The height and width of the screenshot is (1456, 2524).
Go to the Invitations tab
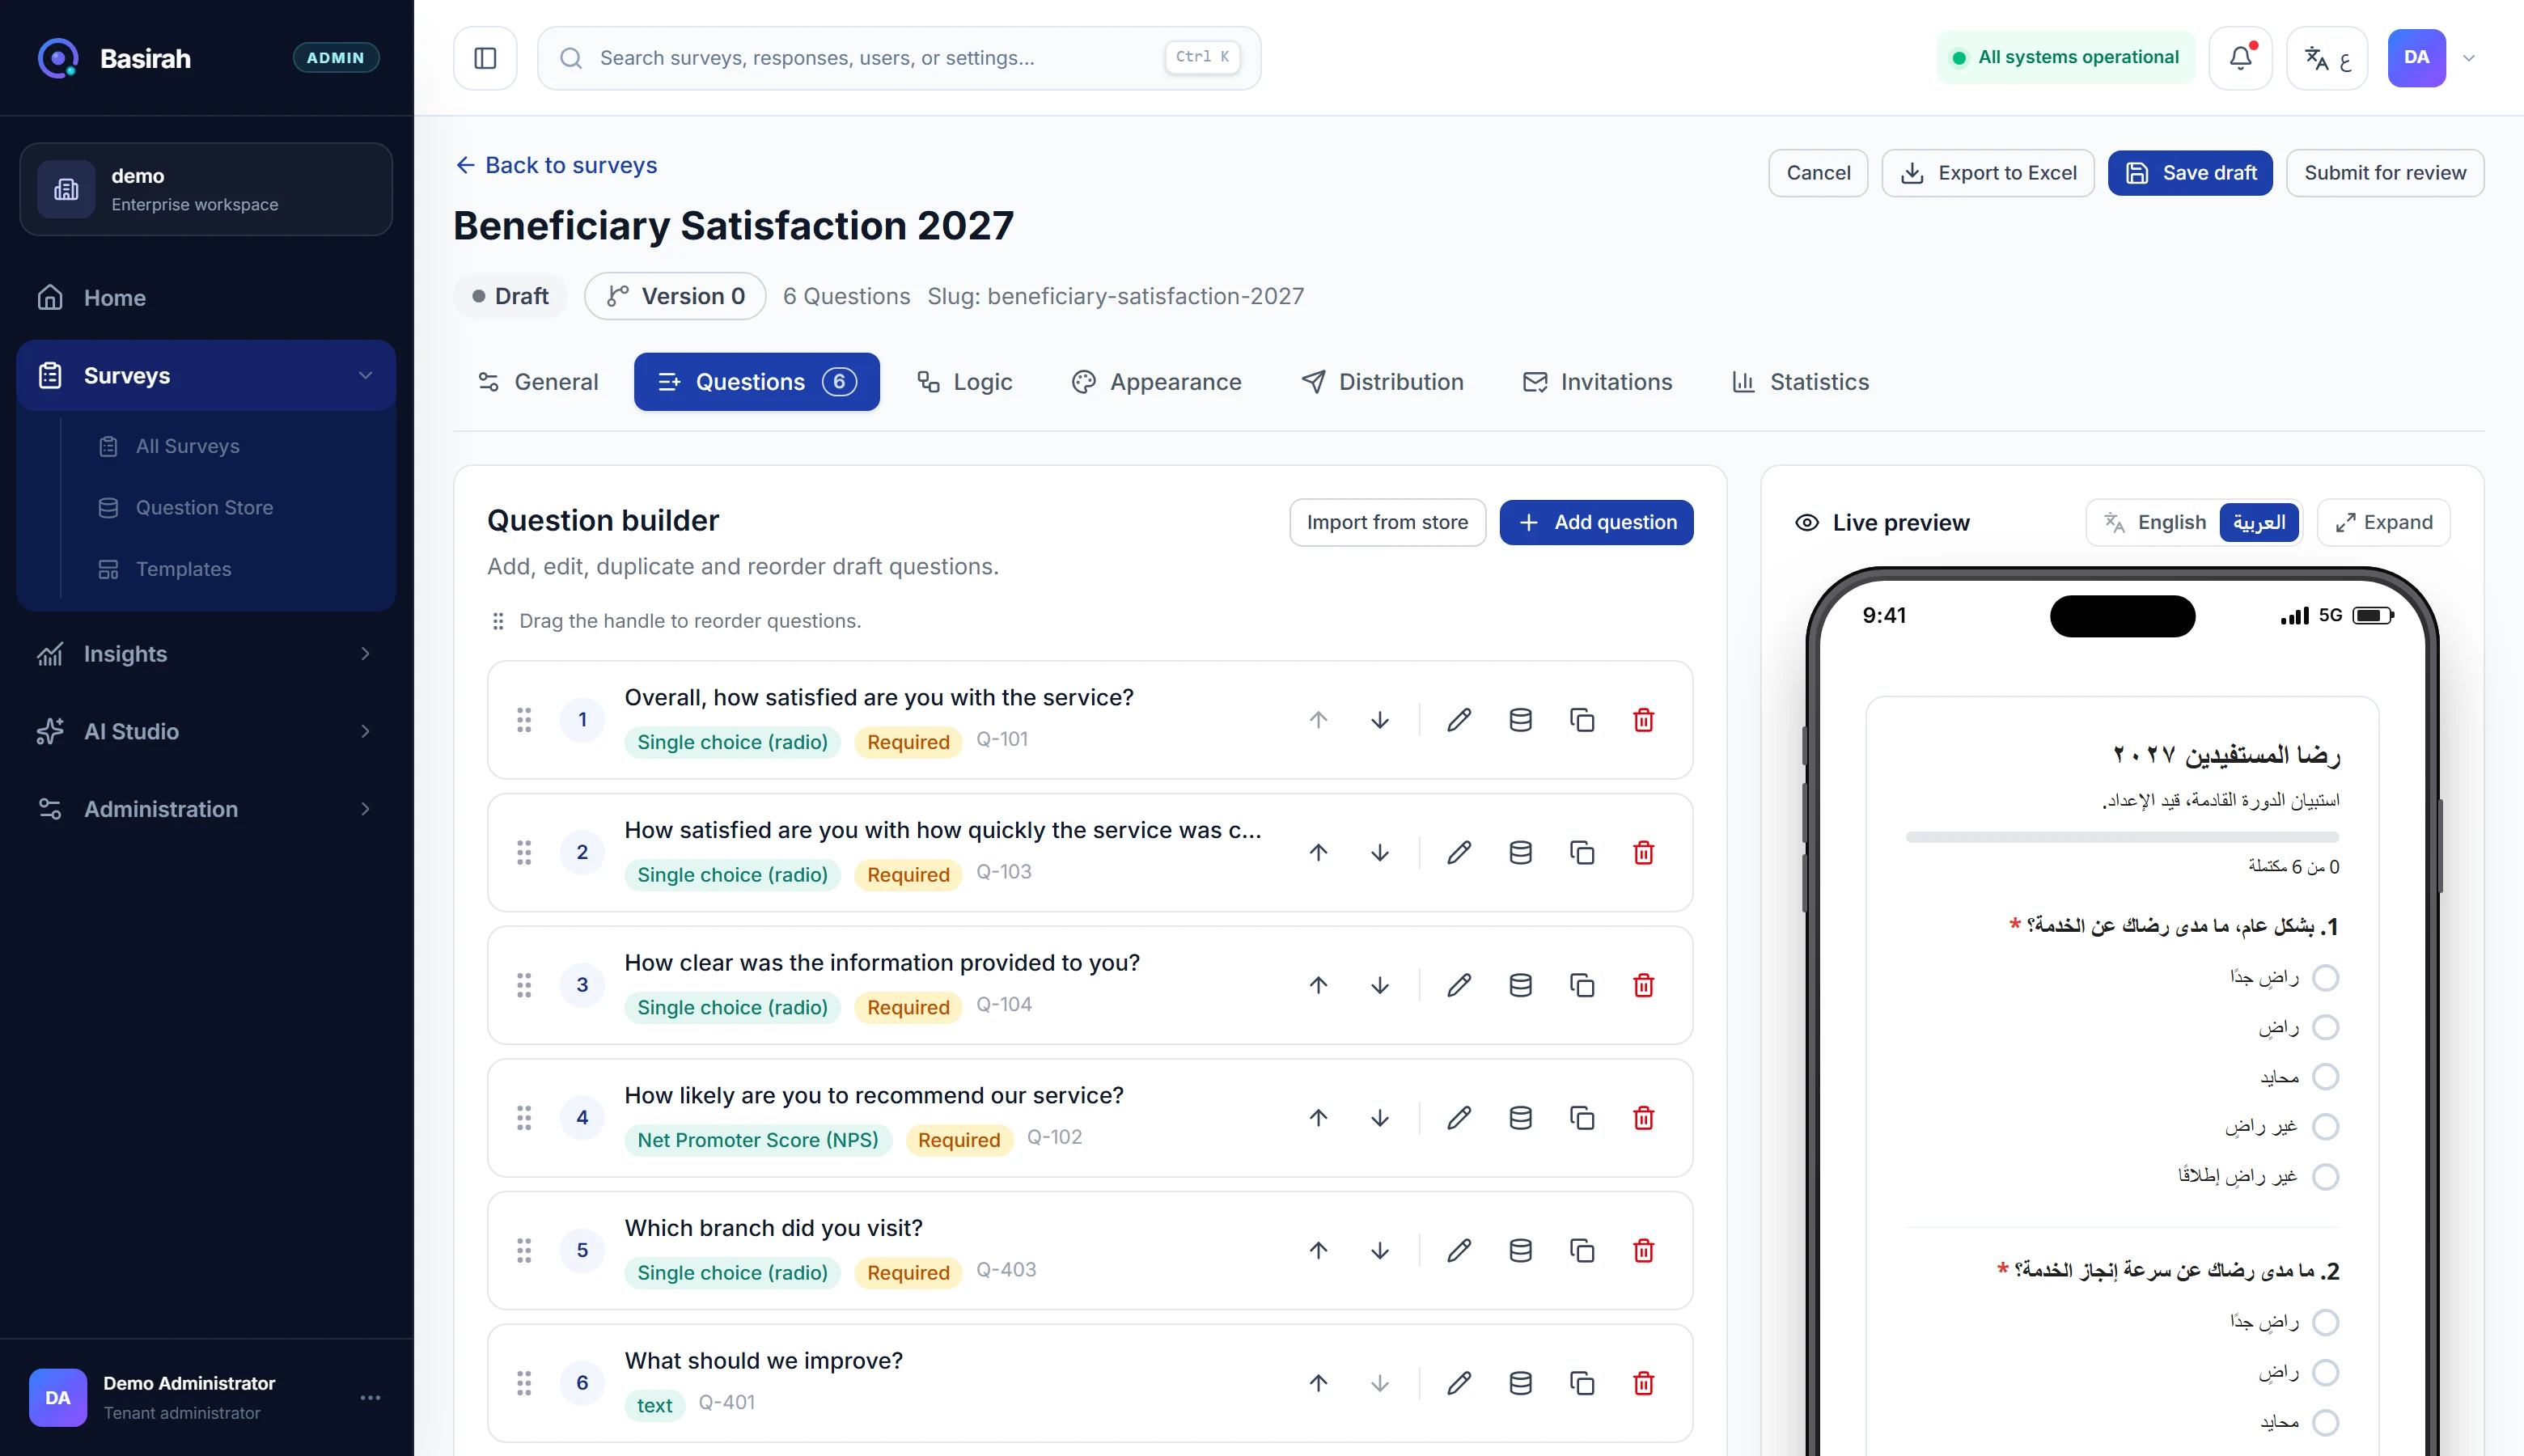[x=1597, y=382]
